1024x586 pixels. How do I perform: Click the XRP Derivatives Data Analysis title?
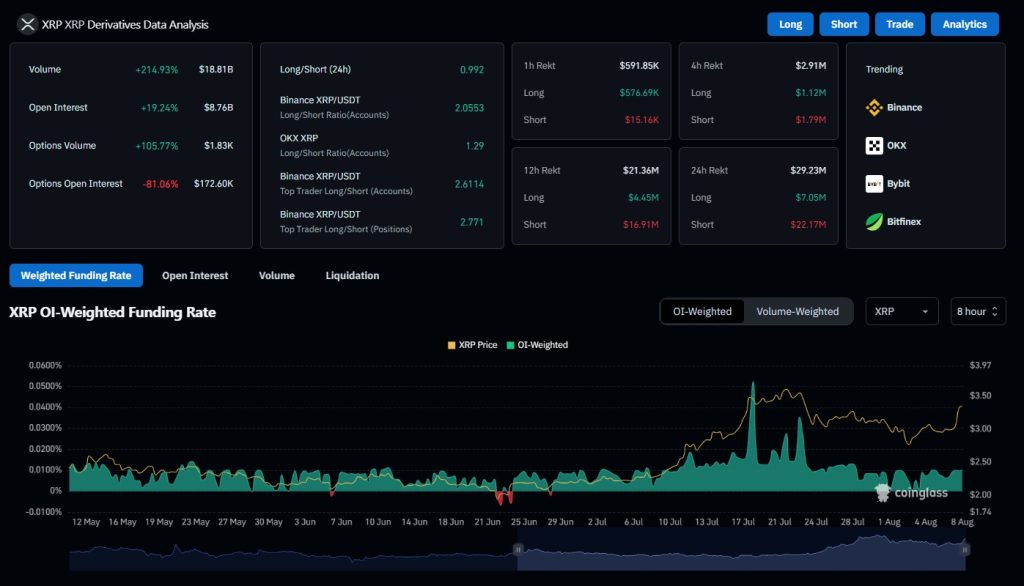point(125,25)
